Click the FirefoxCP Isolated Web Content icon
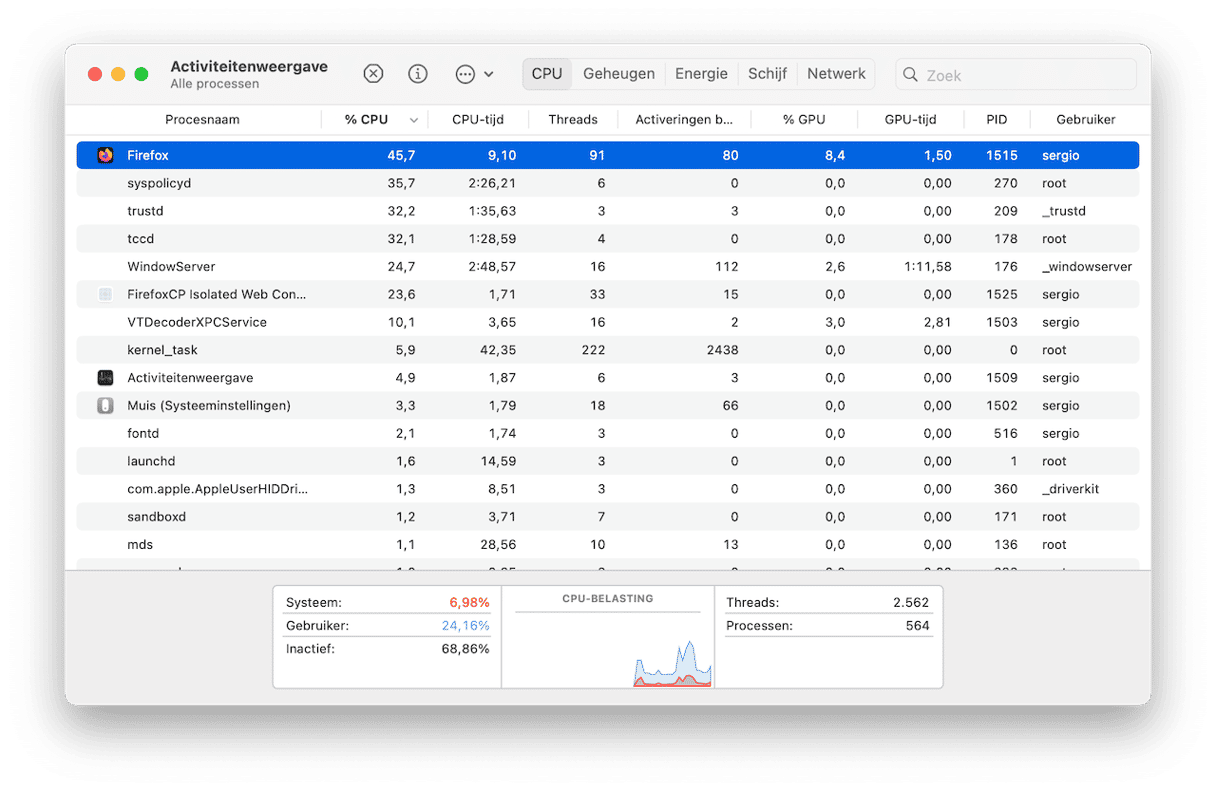 point(105,294)
